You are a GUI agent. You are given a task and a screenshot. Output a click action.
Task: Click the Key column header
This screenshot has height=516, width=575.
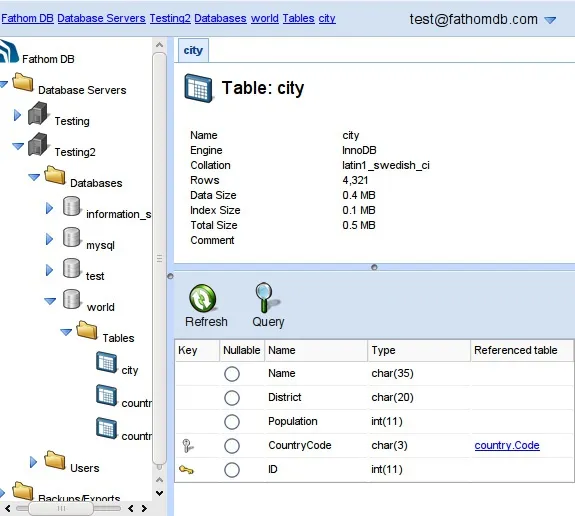(197, 350)
